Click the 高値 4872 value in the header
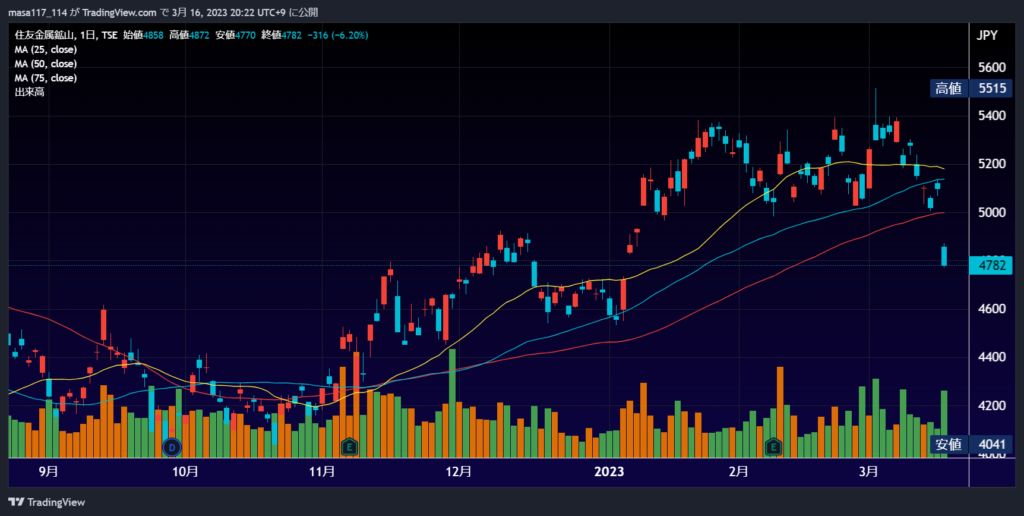The height and width of the screenshot is (516, 1024). click(x=189, y=35)
